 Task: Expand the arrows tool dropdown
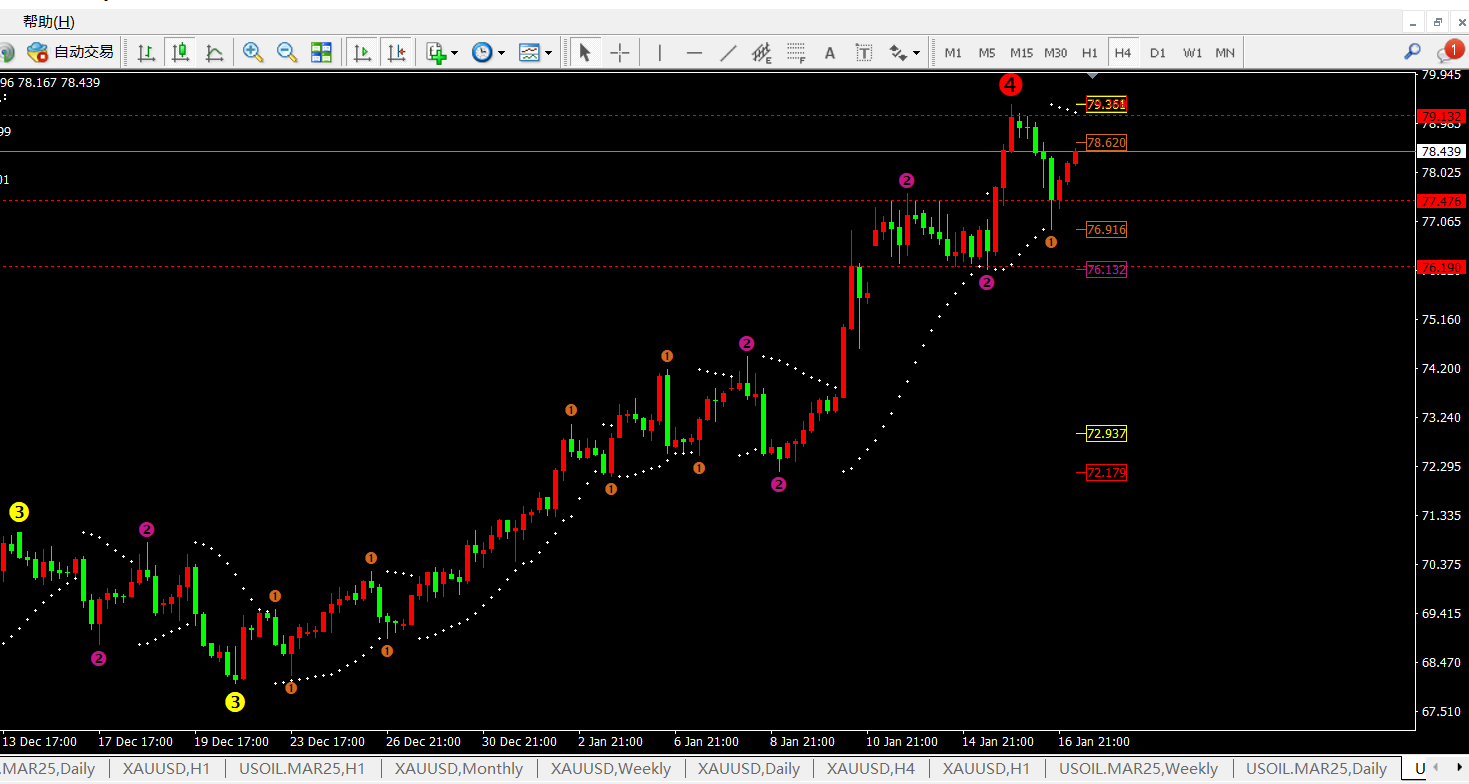tap(916, 53)
